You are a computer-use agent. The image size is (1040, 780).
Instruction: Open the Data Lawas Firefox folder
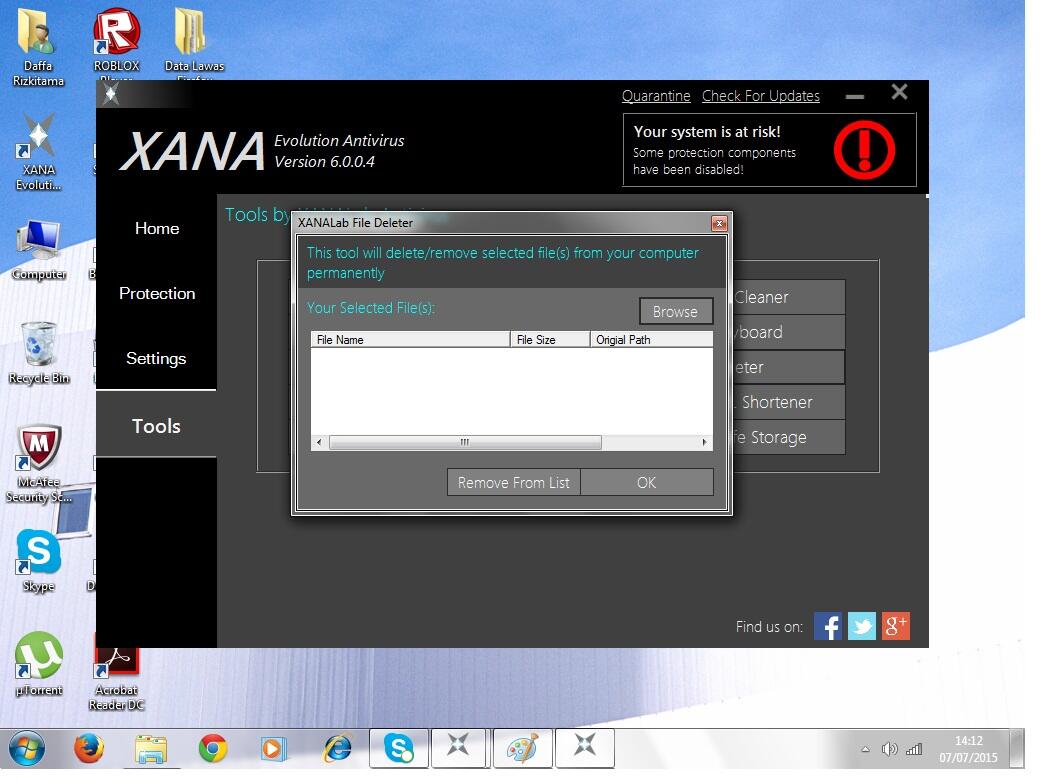coord(194,43)
